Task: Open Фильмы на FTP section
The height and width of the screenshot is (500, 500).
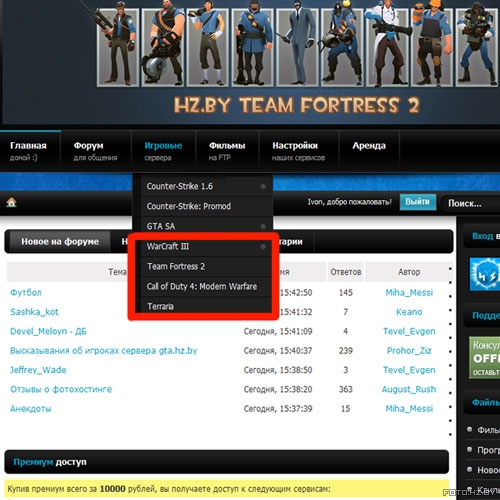Action: coord(227,151)
